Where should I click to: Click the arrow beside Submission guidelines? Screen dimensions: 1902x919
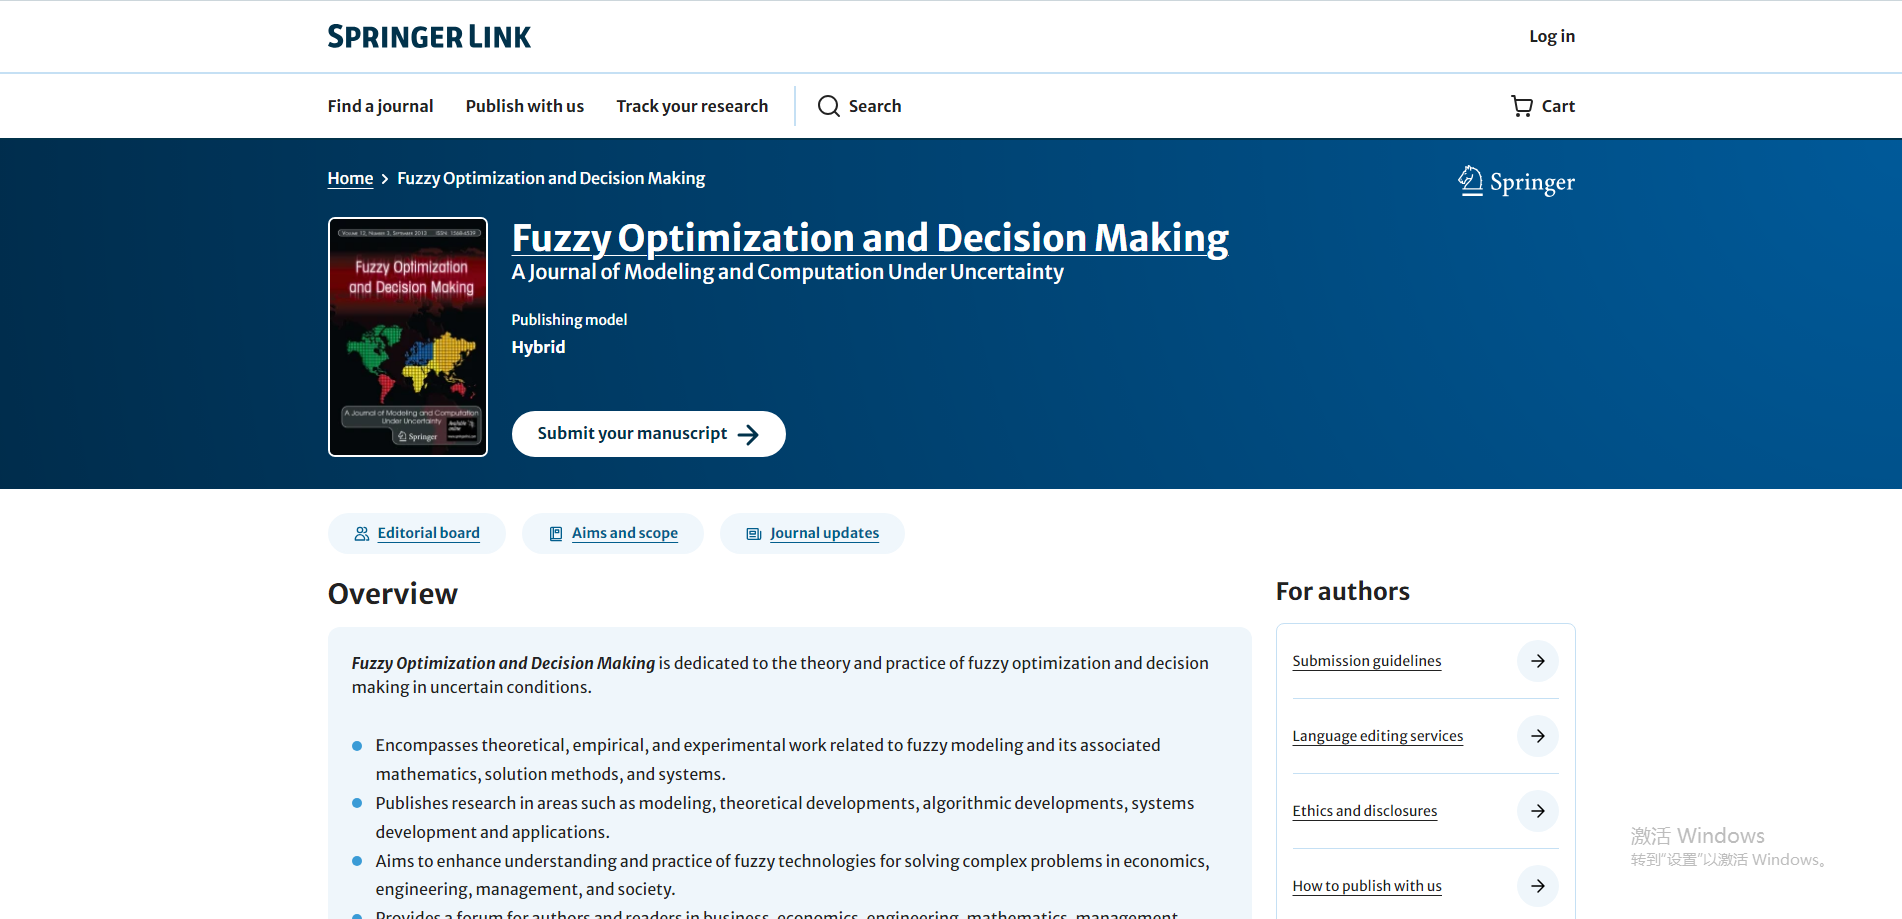click(1538, 661)
